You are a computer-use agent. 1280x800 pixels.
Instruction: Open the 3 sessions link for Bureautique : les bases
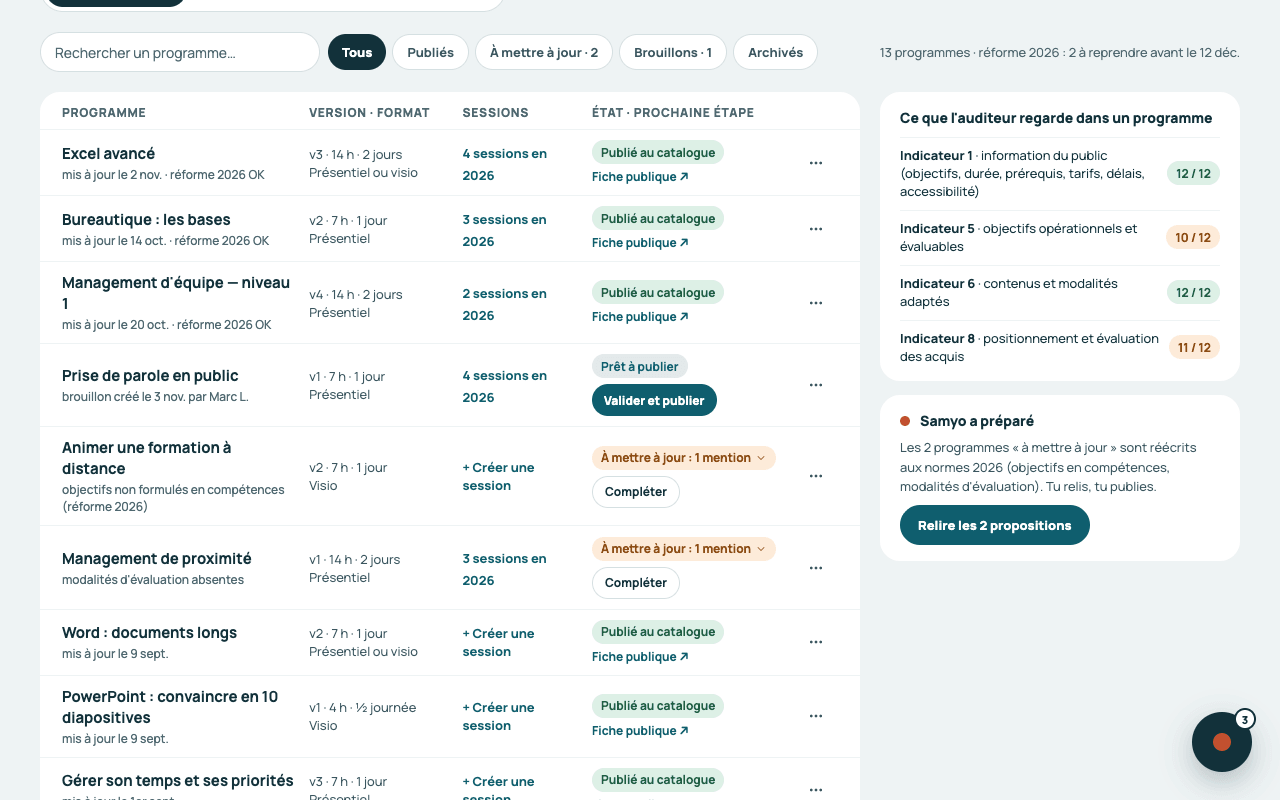point(505,230)
